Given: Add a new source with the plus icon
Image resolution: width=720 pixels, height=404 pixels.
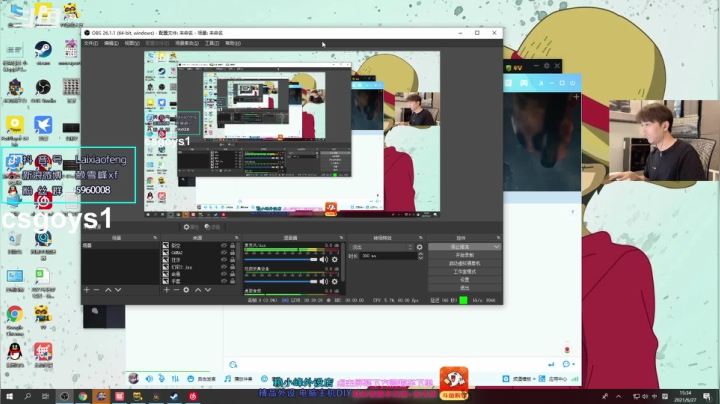Looking at the screenshot, I should (x=166, y=290).
